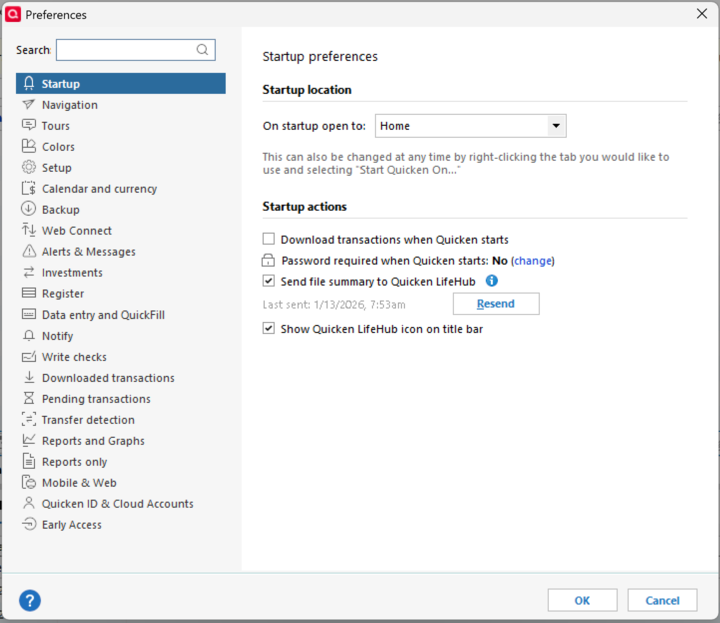Click the Setup gear icon
The height and width of the screenshot is (623, 720).
coord(29,168)
